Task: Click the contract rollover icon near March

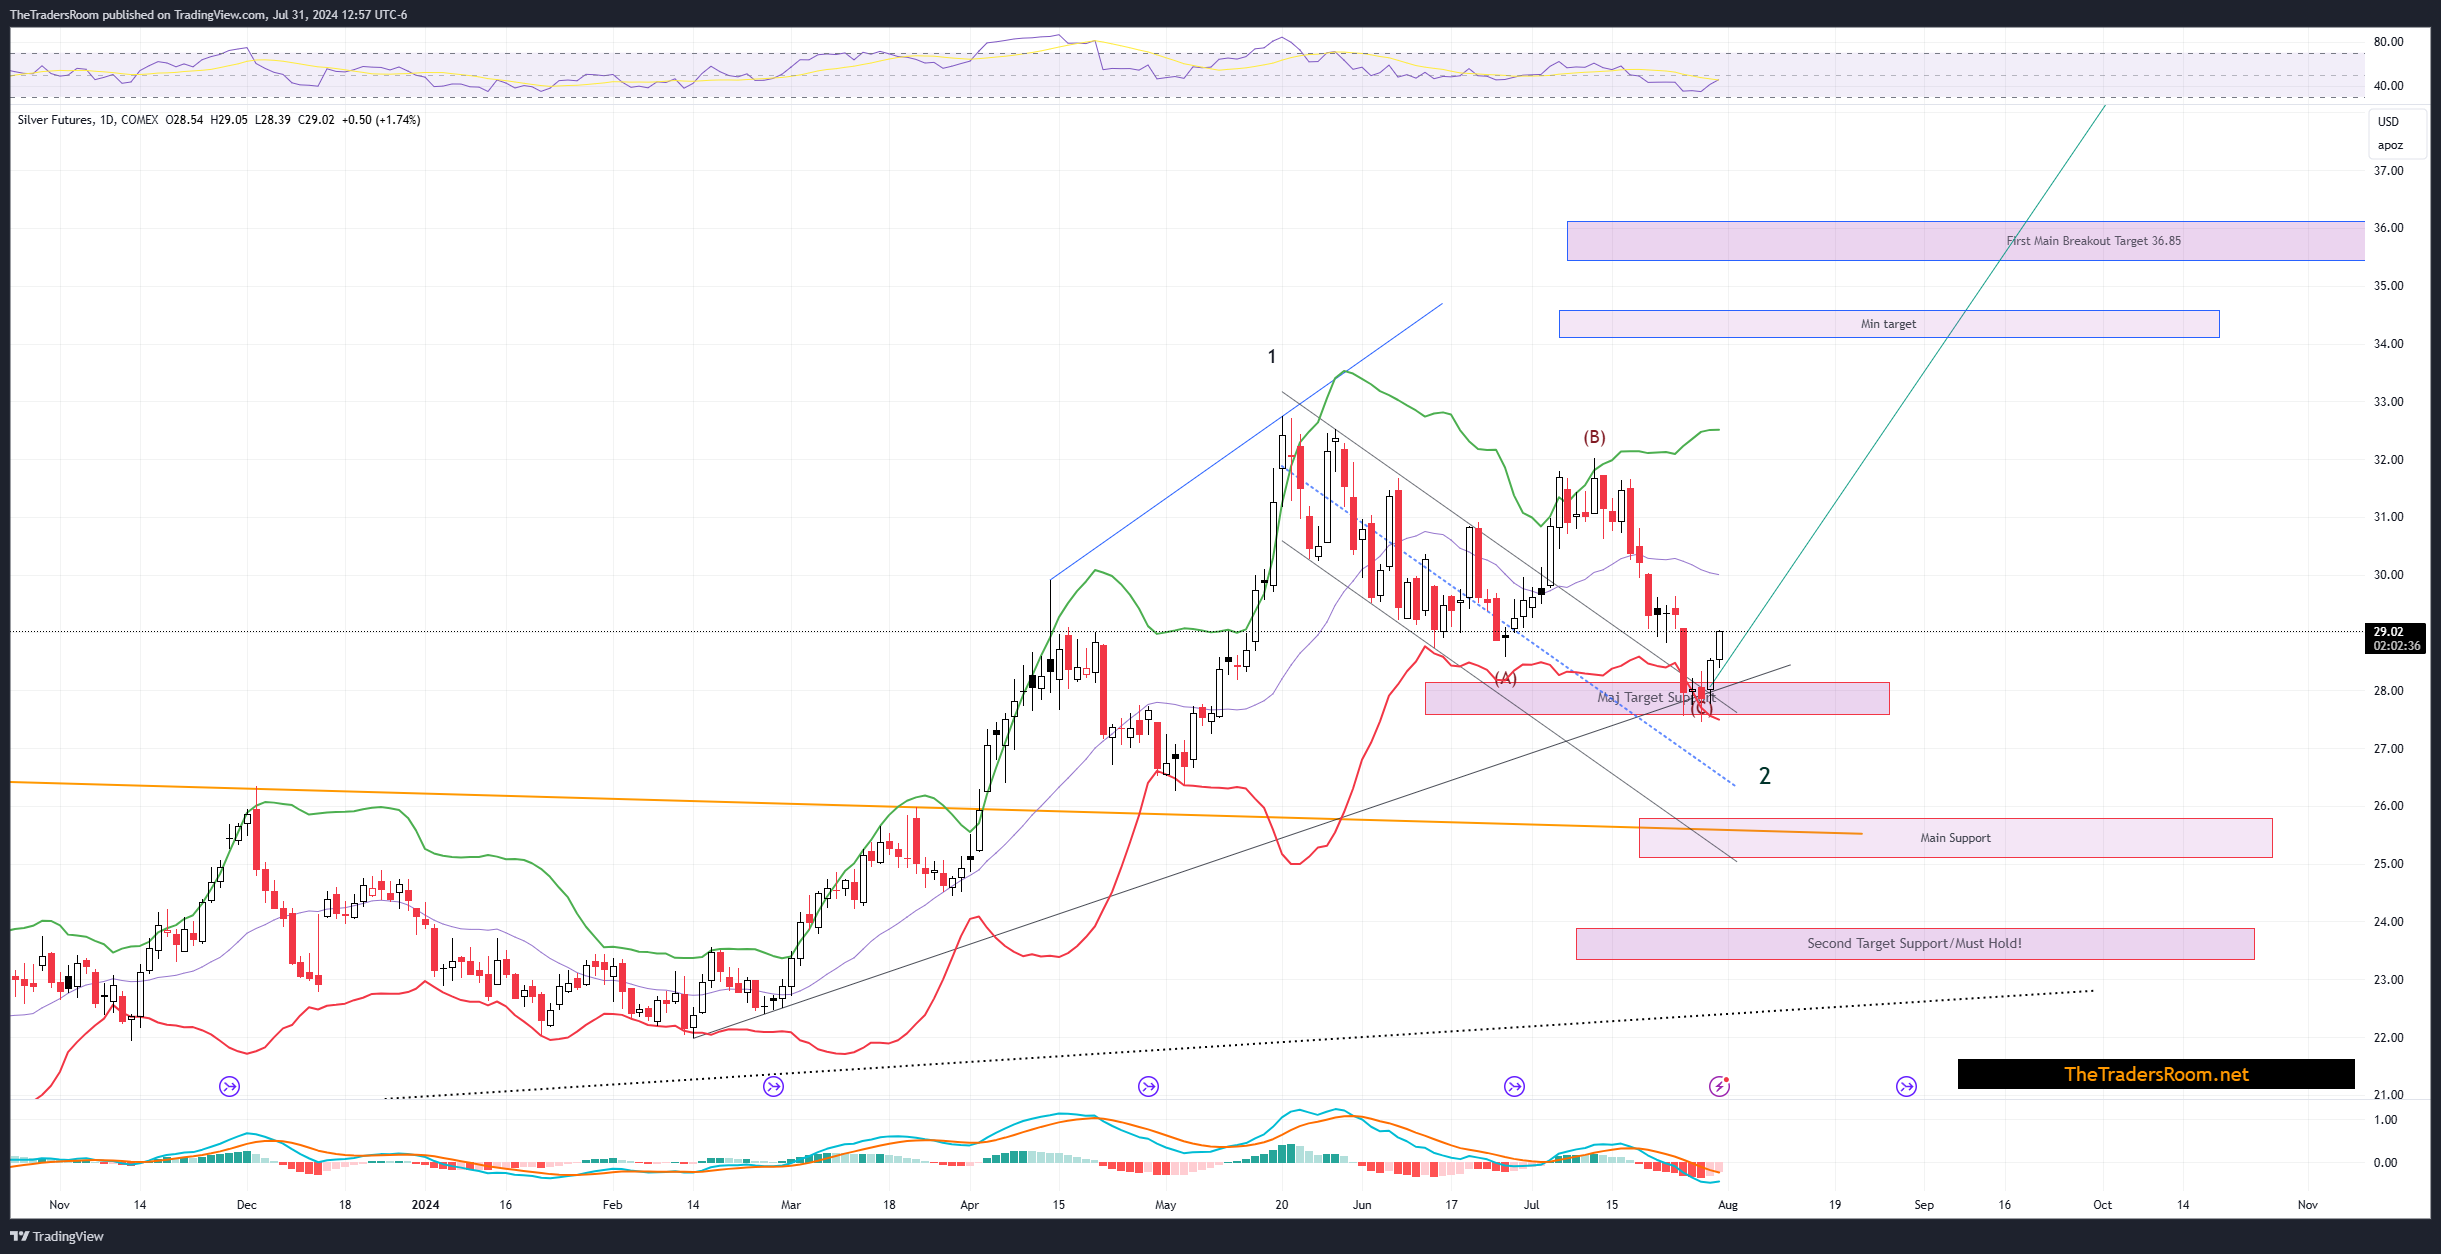Action: point(773,1086)
